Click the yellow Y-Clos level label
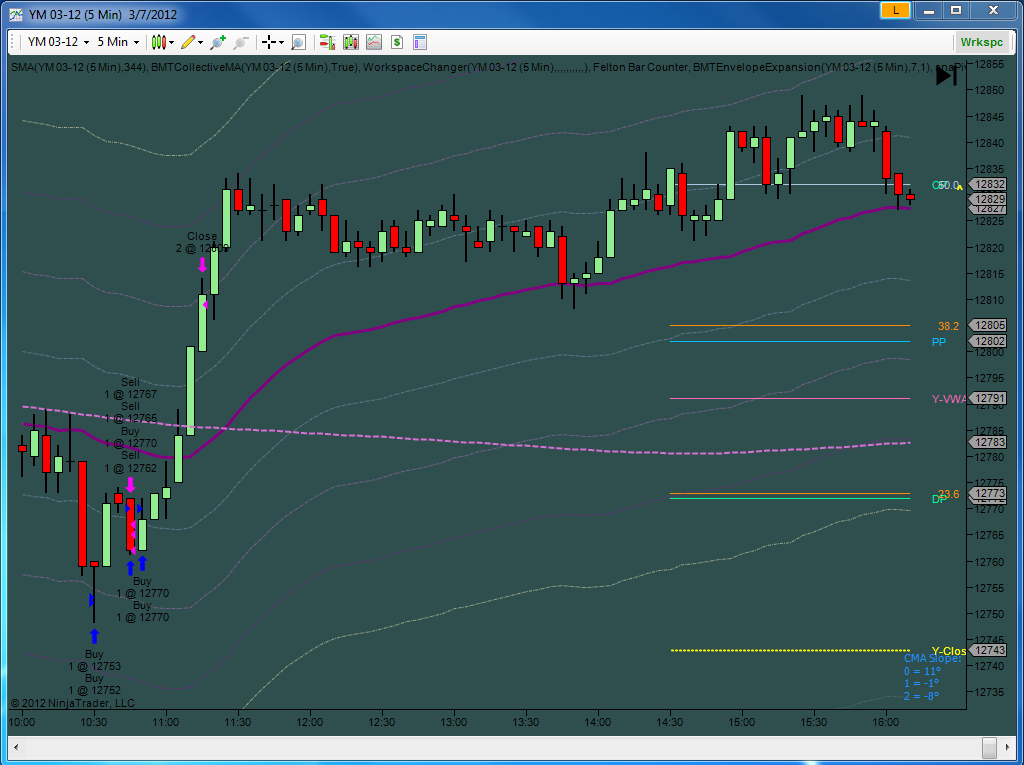This screenshot has height=765, width=1024. [948, 651]
